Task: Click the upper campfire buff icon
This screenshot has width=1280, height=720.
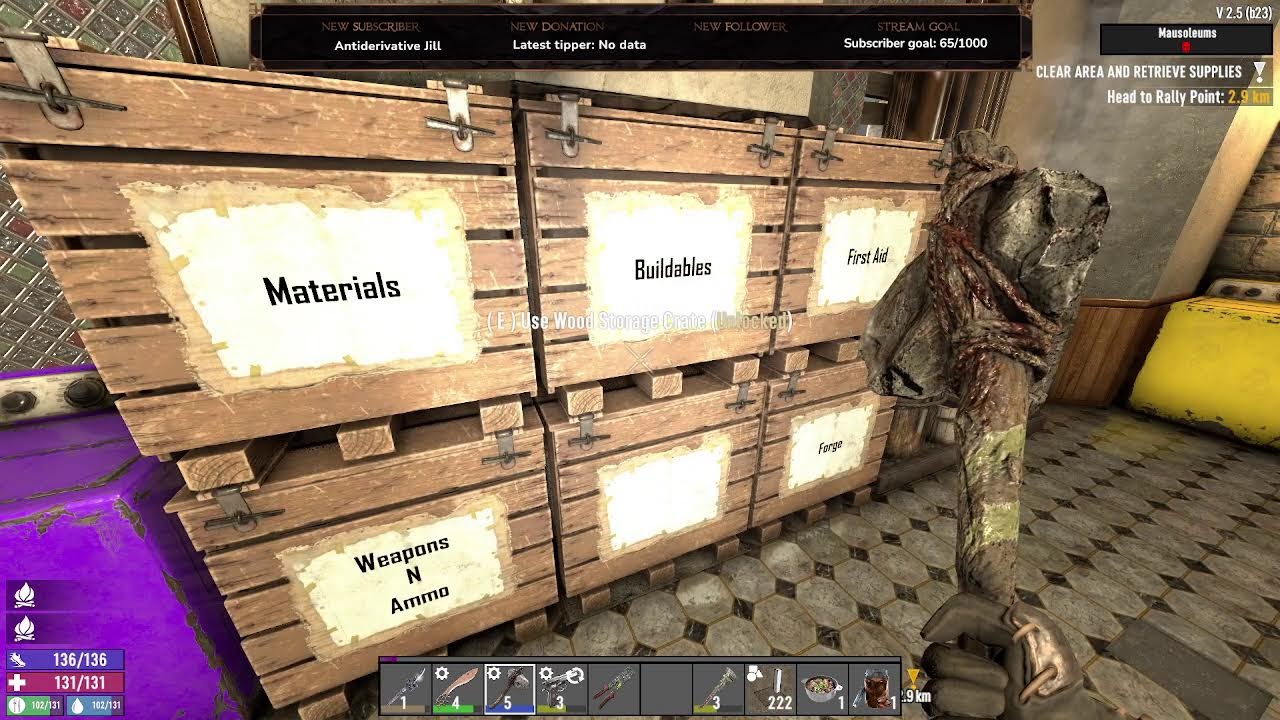Action: [x=24, y=596]
